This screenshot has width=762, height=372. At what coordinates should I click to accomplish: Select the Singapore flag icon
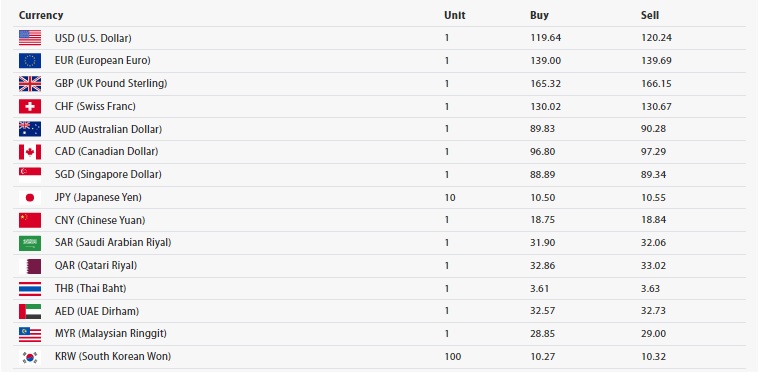[30, 175]
